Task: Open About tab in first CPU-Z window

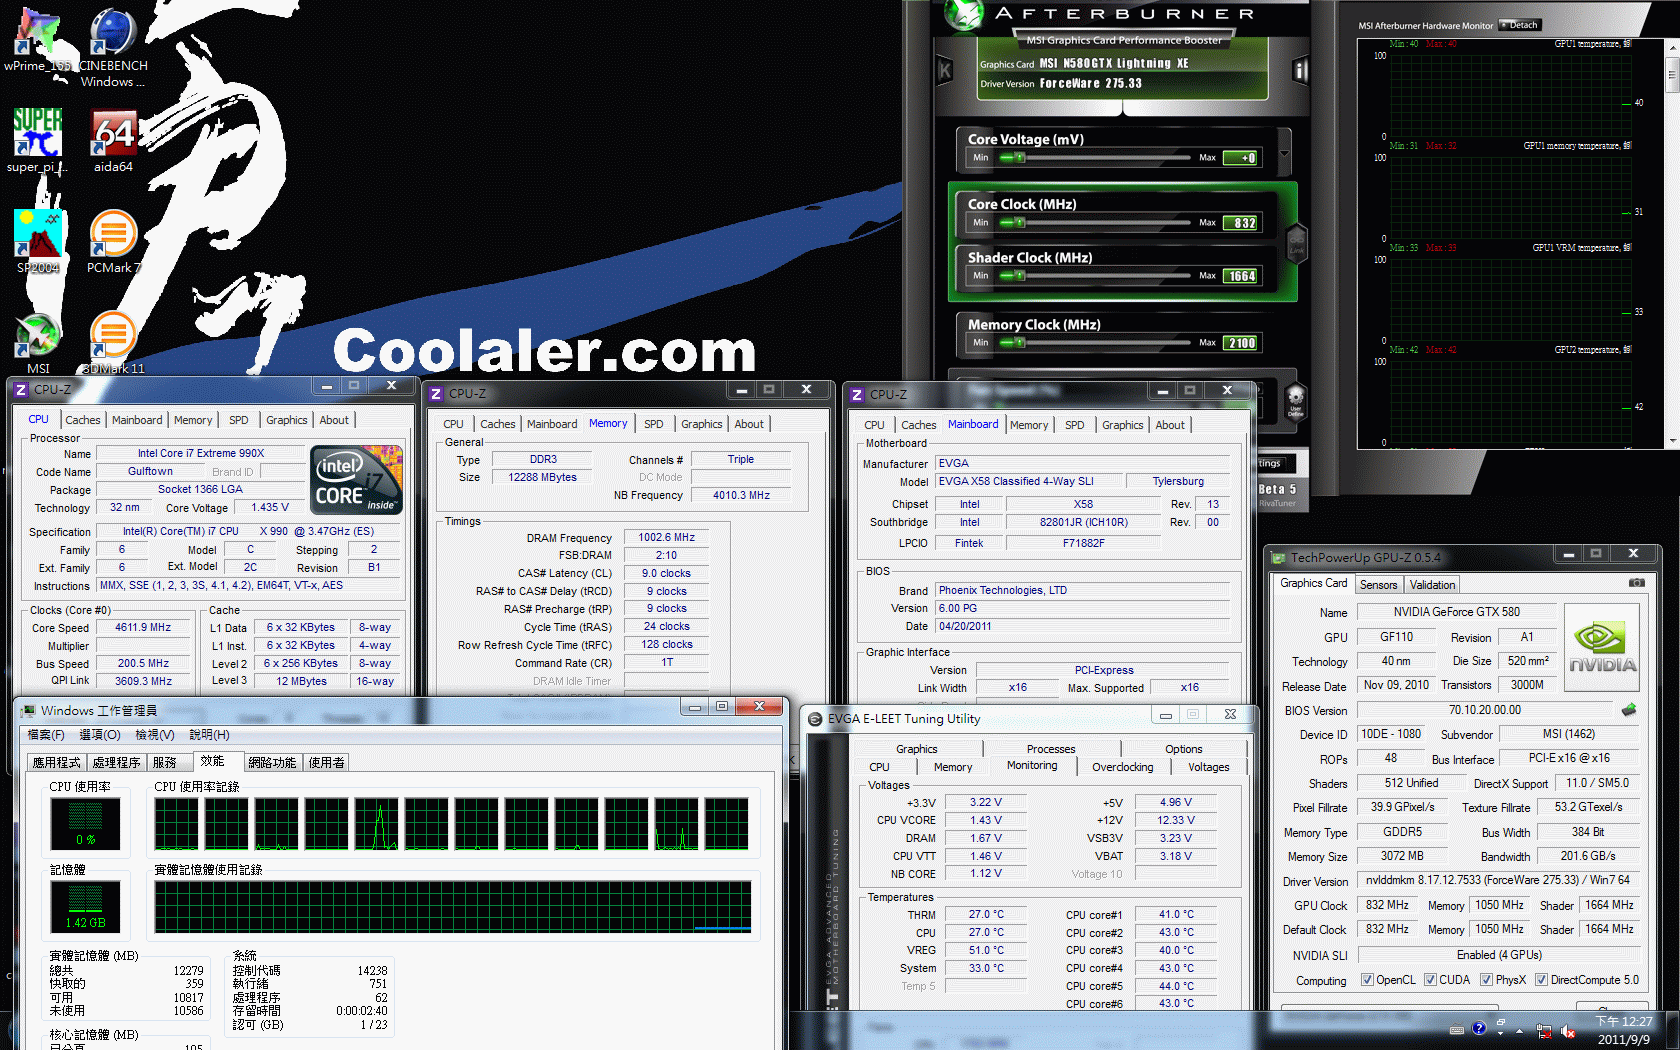Action: click(x=334, y=420)
